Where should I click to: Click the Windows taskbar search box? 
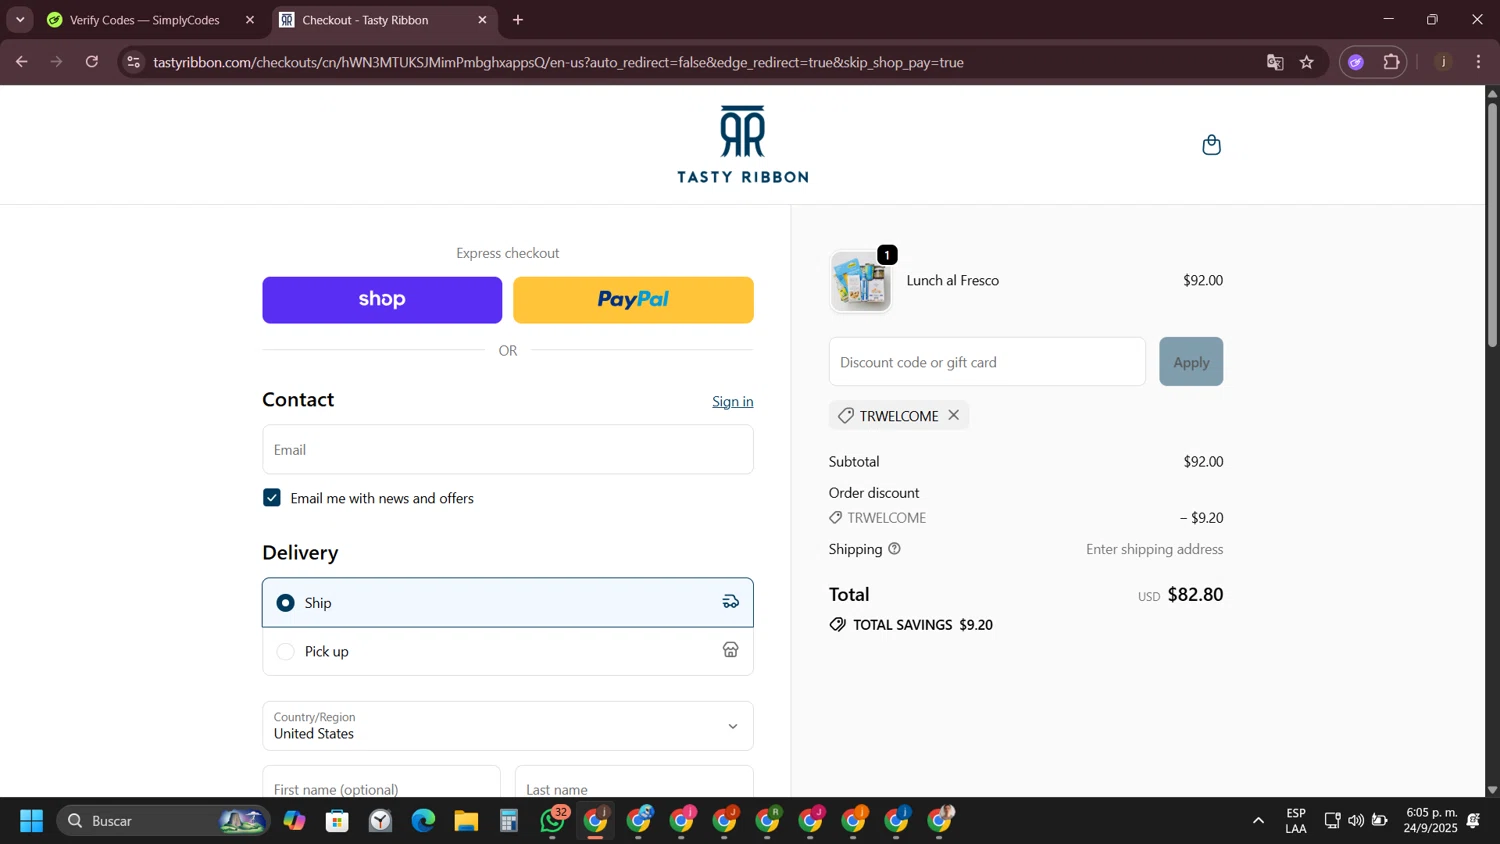pos(163,821)
